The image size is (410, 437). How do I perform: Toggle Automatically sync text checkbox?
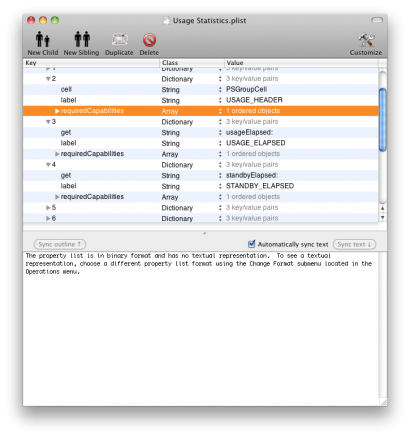pos(252,244)
